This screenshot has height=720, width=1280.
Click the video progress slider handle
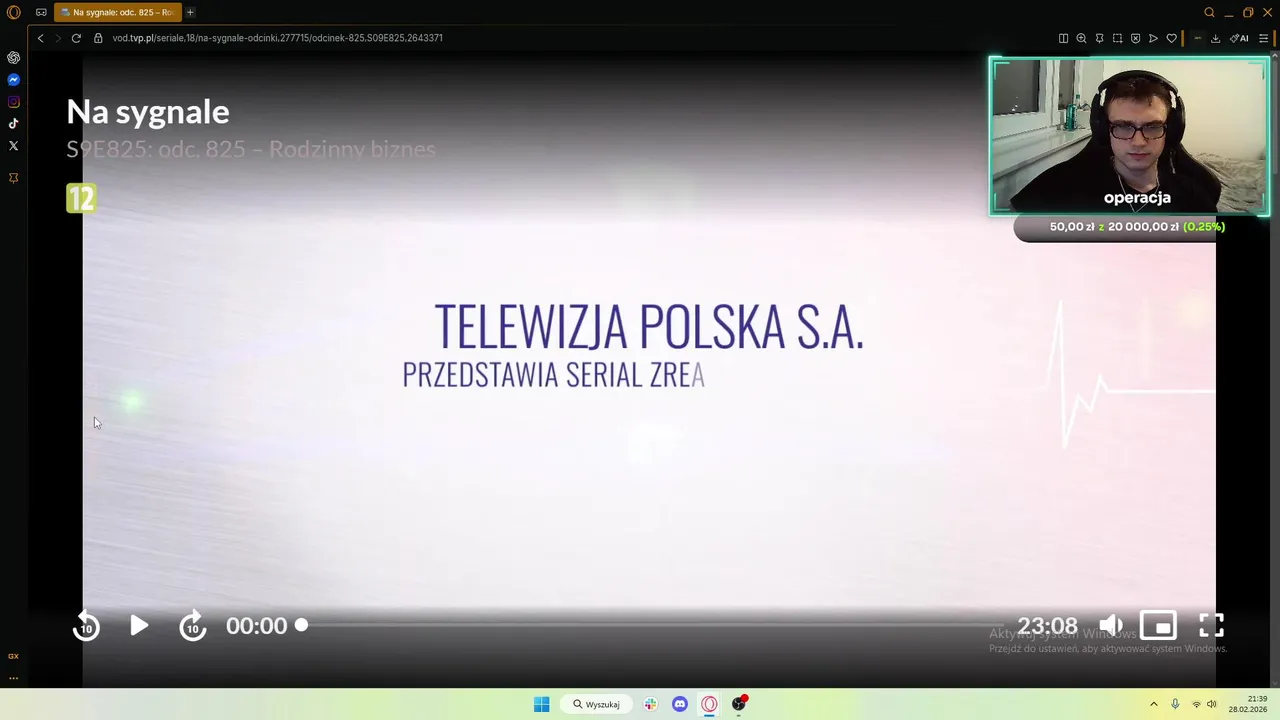pos(301,625)
